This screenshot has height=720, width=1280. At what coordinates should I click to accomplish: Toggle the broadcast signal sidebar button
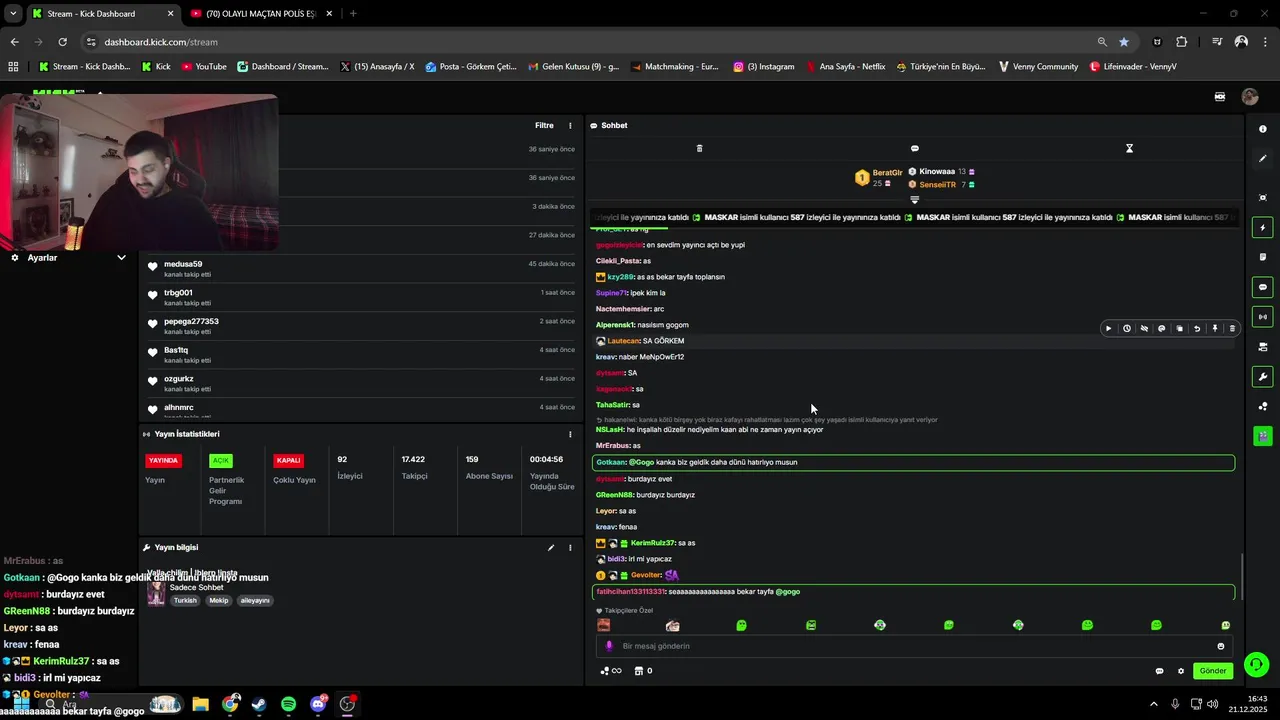tap(1263, 317)
